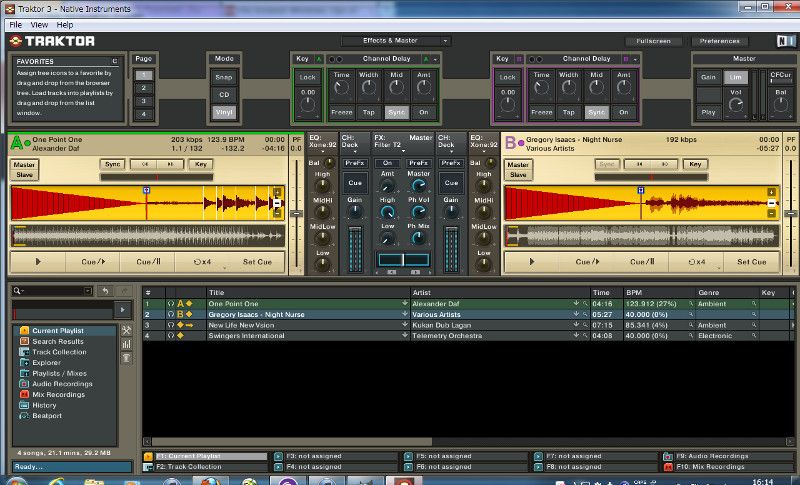This screenshot has width=800, height=485.
Task: Click the Native Instruments NI logo
Action: click(785, 41)
